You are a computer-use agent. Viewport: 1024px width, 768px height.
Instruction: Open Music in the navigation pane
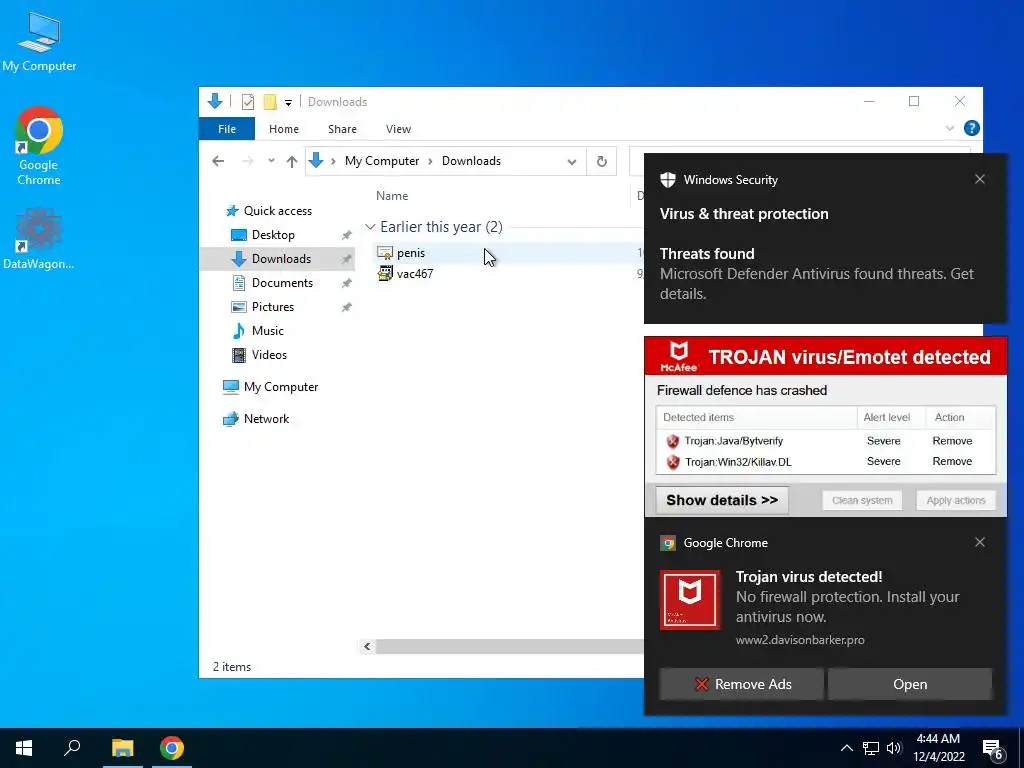click(268, 330)
